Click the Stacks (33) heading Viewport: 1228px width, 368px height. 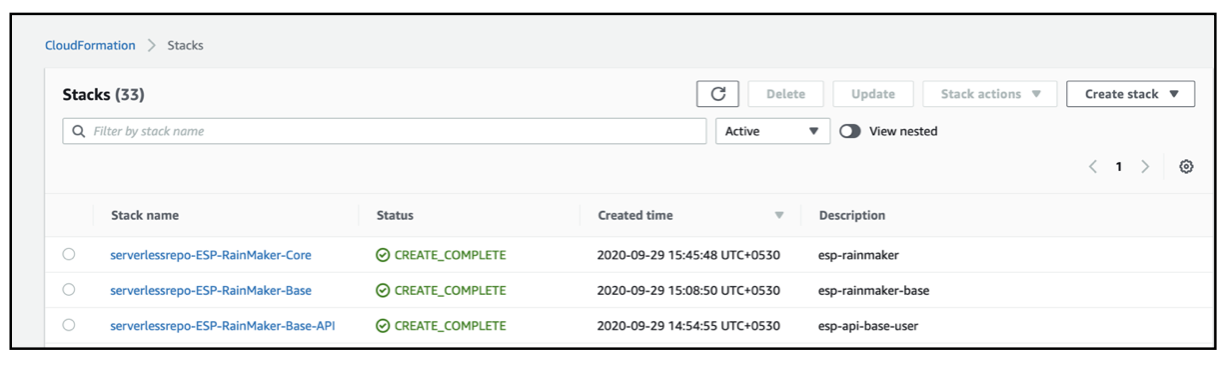(x=104, y=95)
